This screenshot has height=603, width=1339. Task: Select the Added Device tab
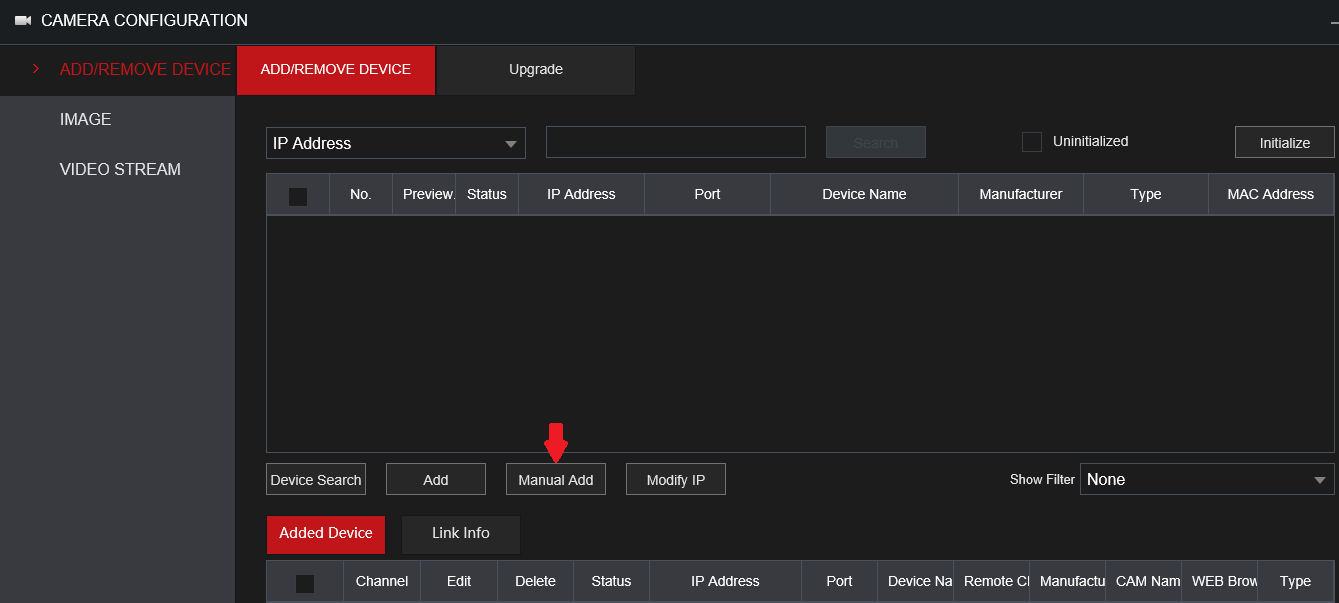point(325,534)
